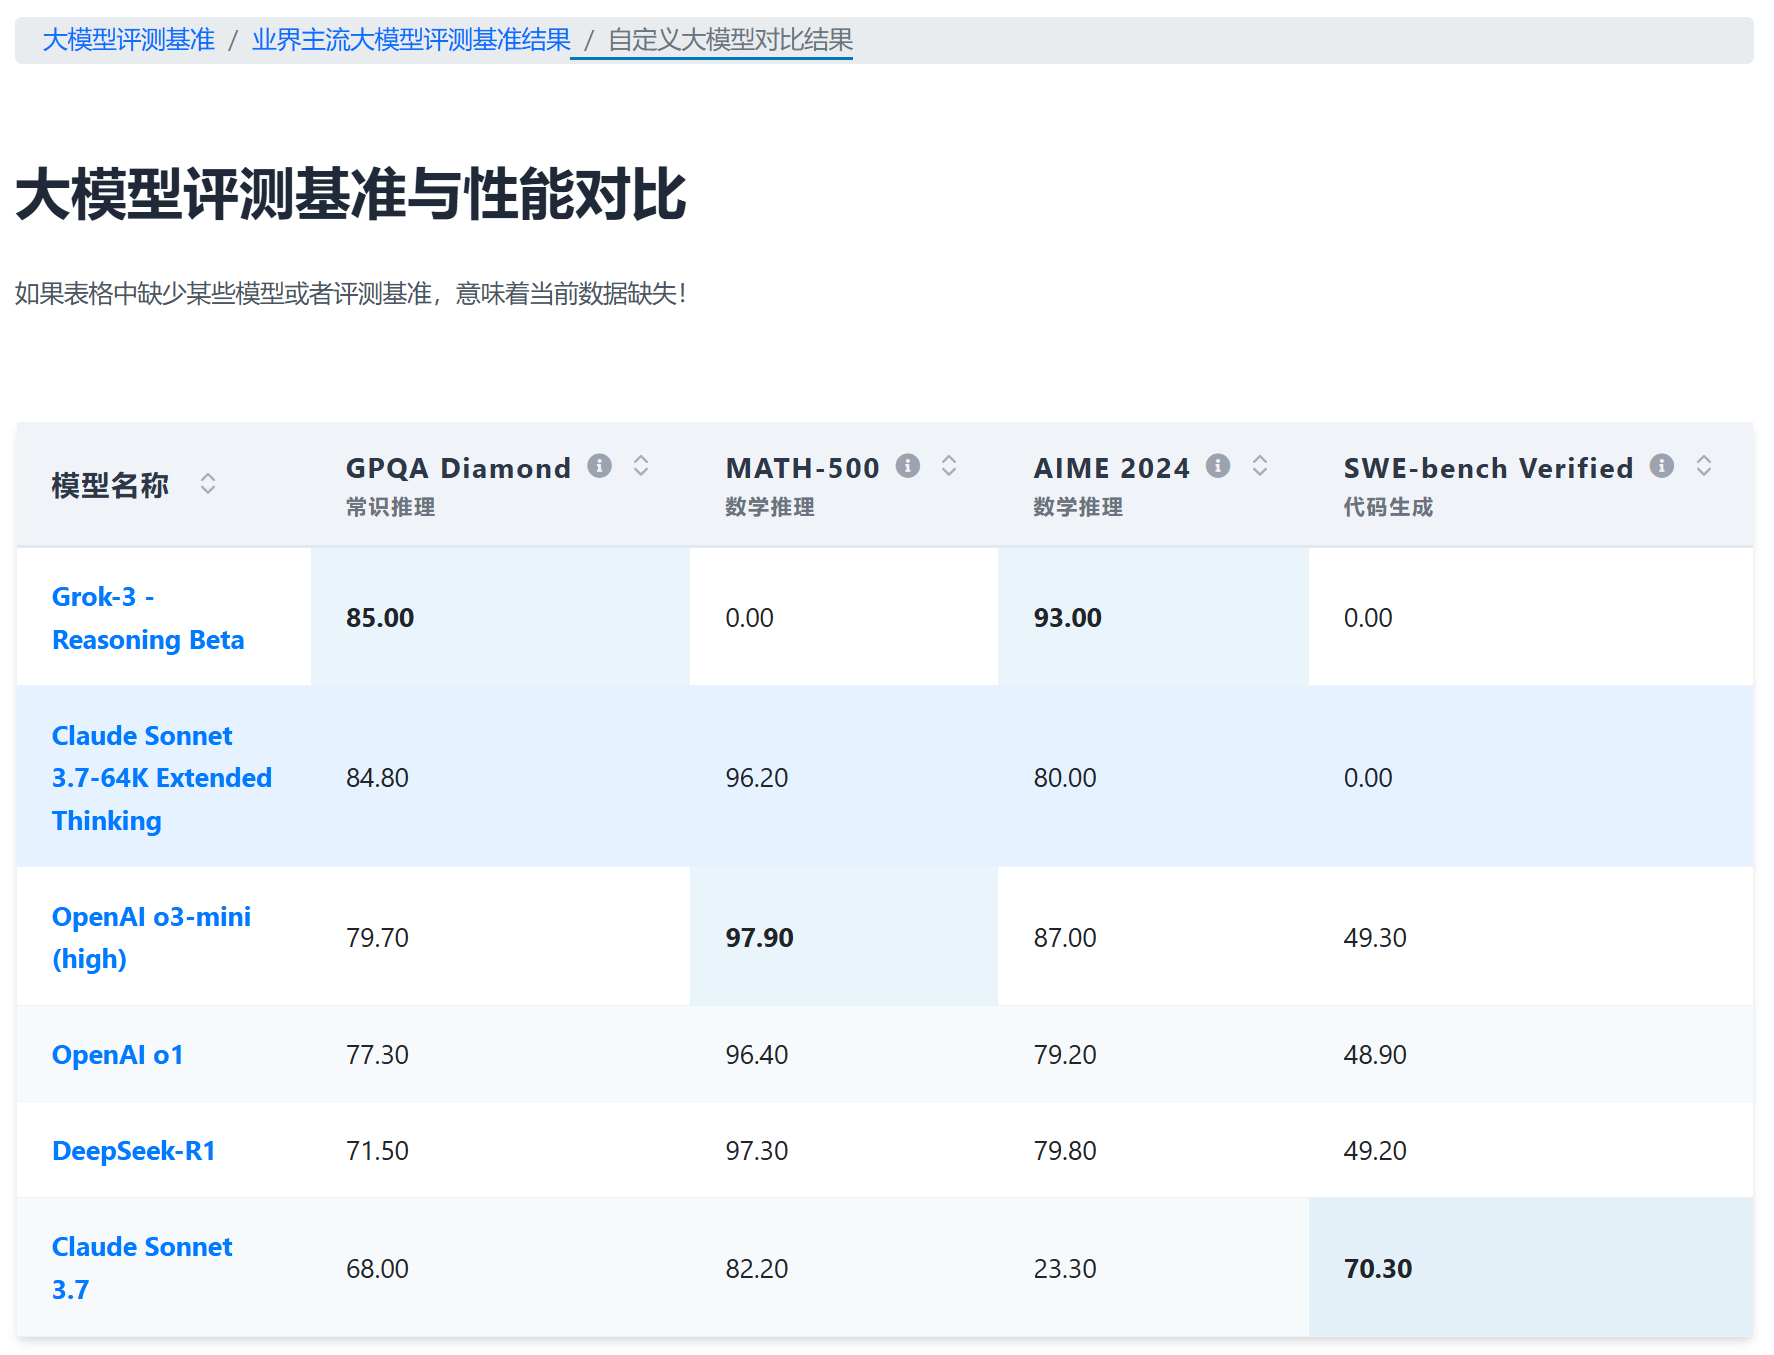Screen dimensions: 1774x1355
Task: Click the 79.80 AIME score cell
Action: click(1153, 1150)
